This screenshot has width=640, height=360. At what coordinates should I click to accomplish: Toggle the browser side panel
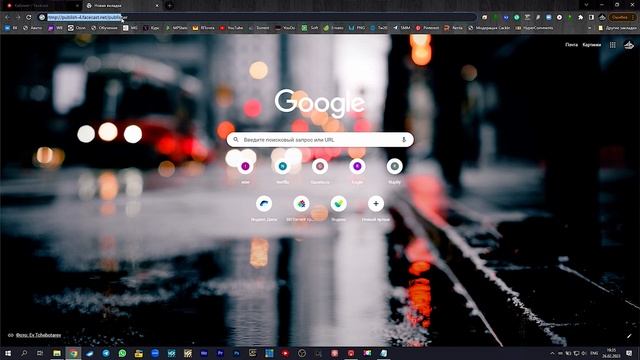pyautogui.click(x=591, y=17)
